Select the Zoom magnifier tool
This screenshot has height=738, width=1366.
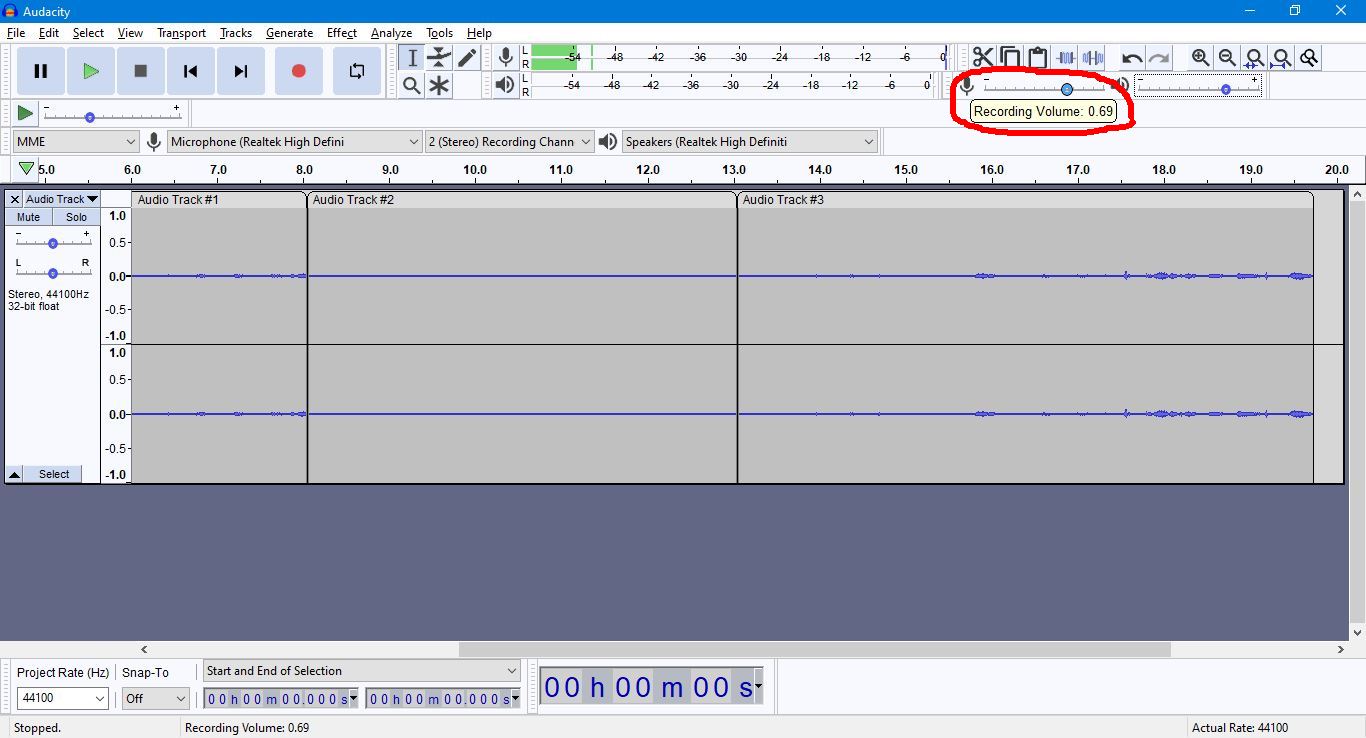(412, 86)
